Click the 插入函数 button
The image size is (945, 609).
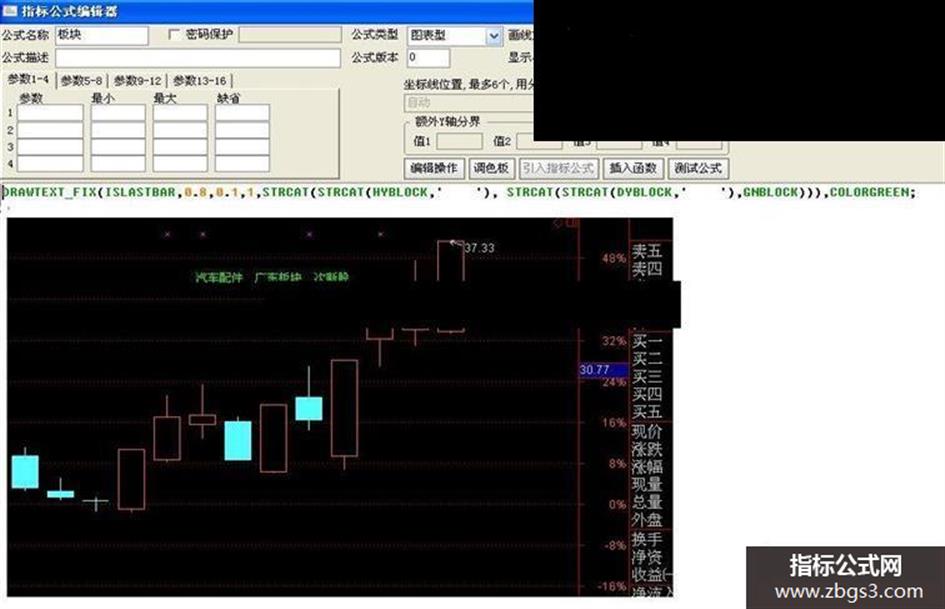[633, 168]
